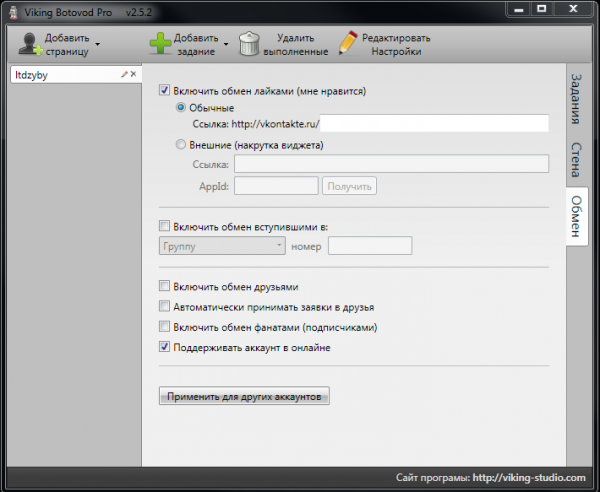Click the Получить button

tap(349, 186)
